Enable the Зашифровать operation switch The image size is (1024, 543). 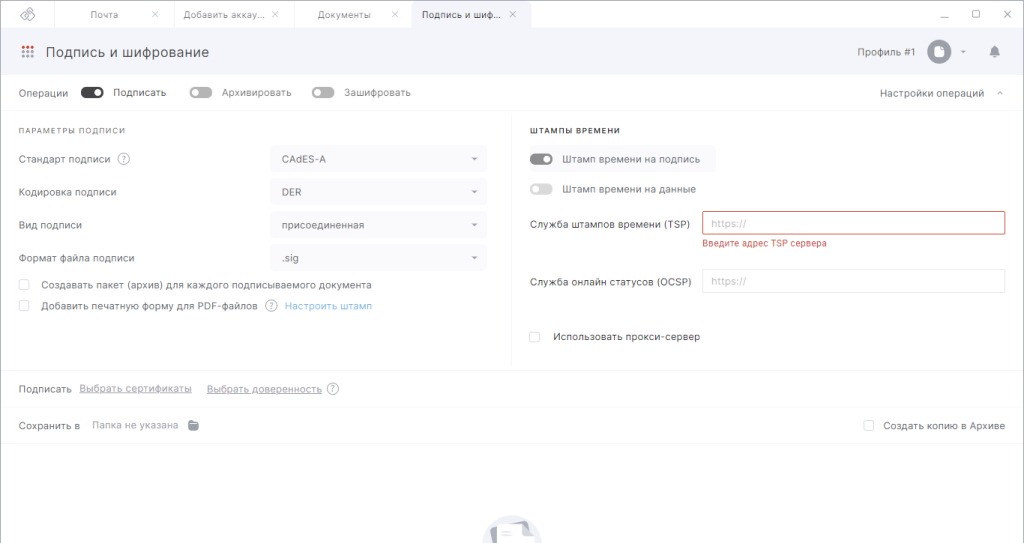coord(322,93)
